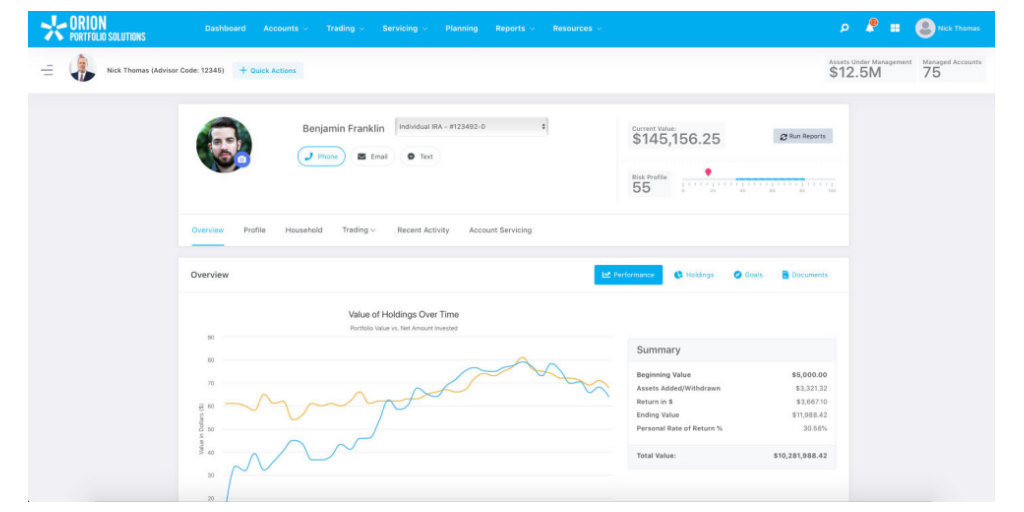Open Nick Thomas user avatar in header
Screen dimensions: 1024x512
pos(925,28)
